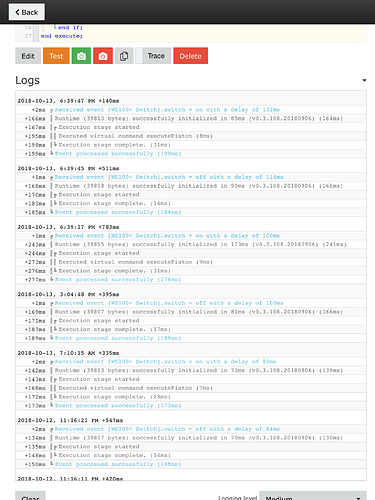Clear the logs with Clear button
This screenshot has width=375, height=500.
click(x=30, y=496)
